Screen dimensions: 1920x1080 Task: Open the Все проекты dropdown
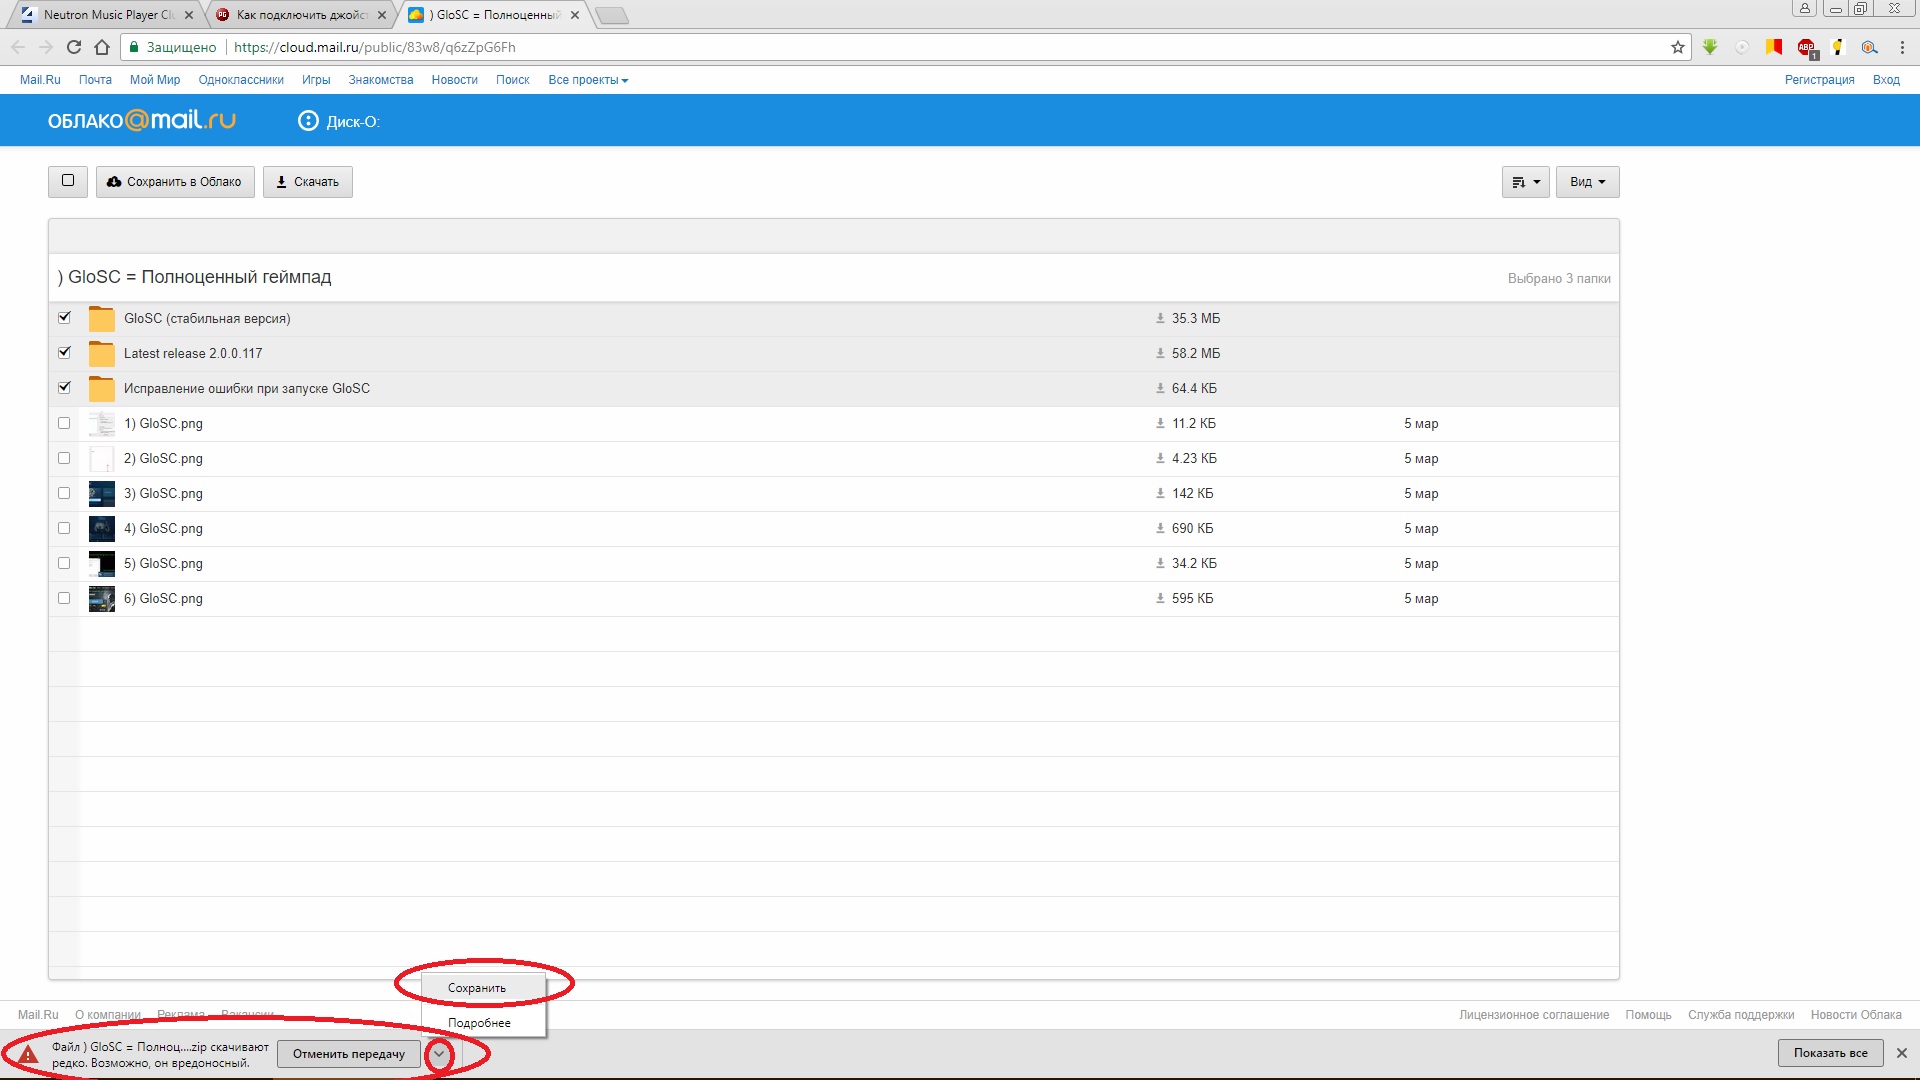(588, 80)
